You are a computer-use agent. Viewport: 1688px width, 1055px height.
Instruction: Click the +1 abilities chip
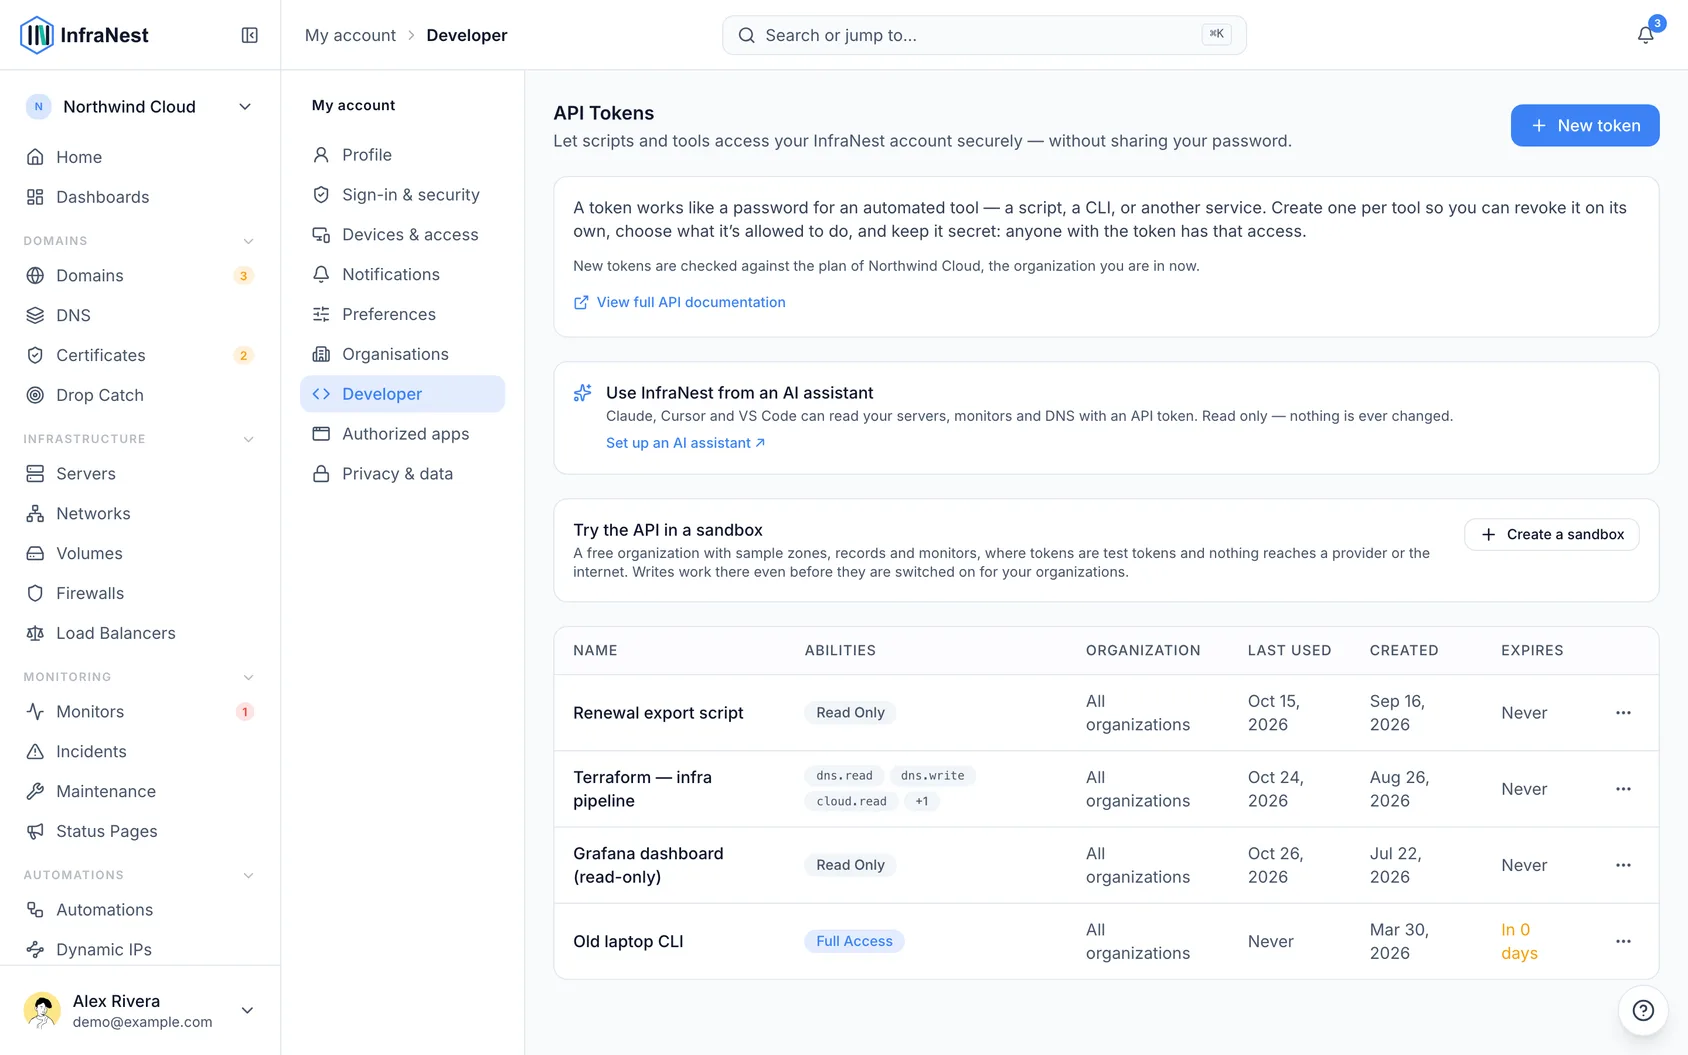[922, 801]
